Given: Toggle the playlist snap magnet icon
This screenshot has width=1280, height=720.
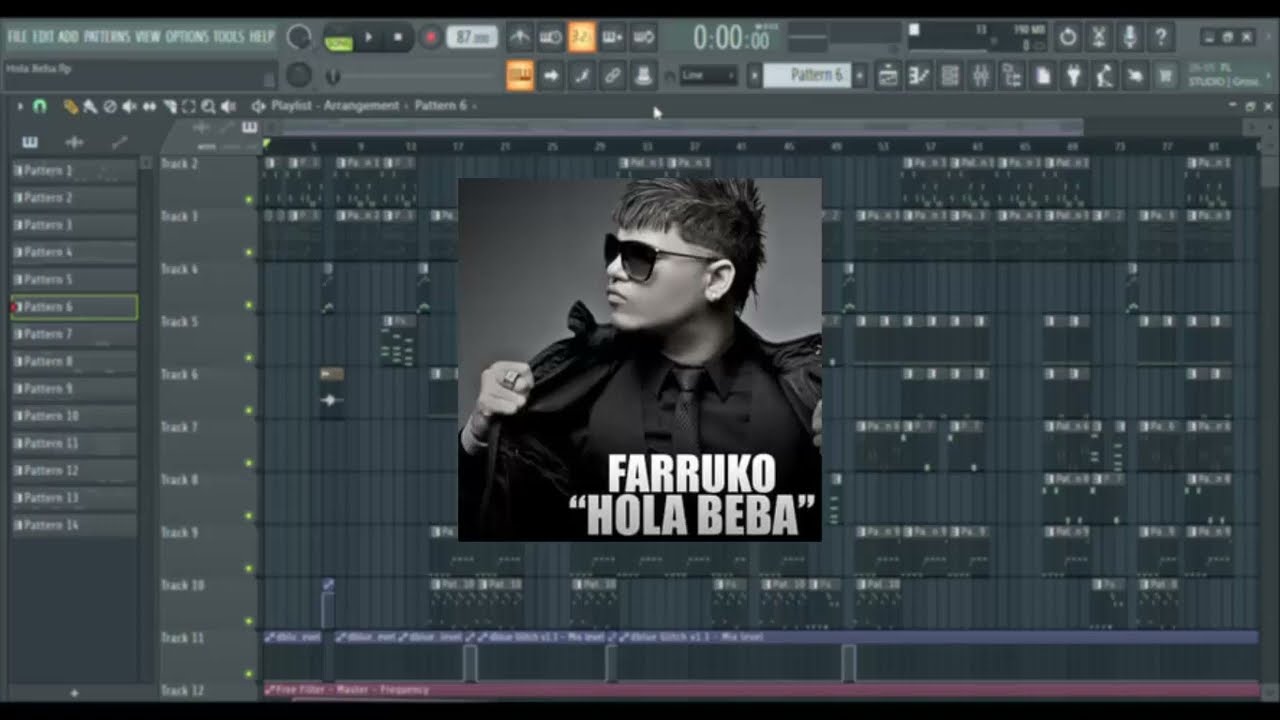Looking at the screenshot, I should (x=40, y=106).
